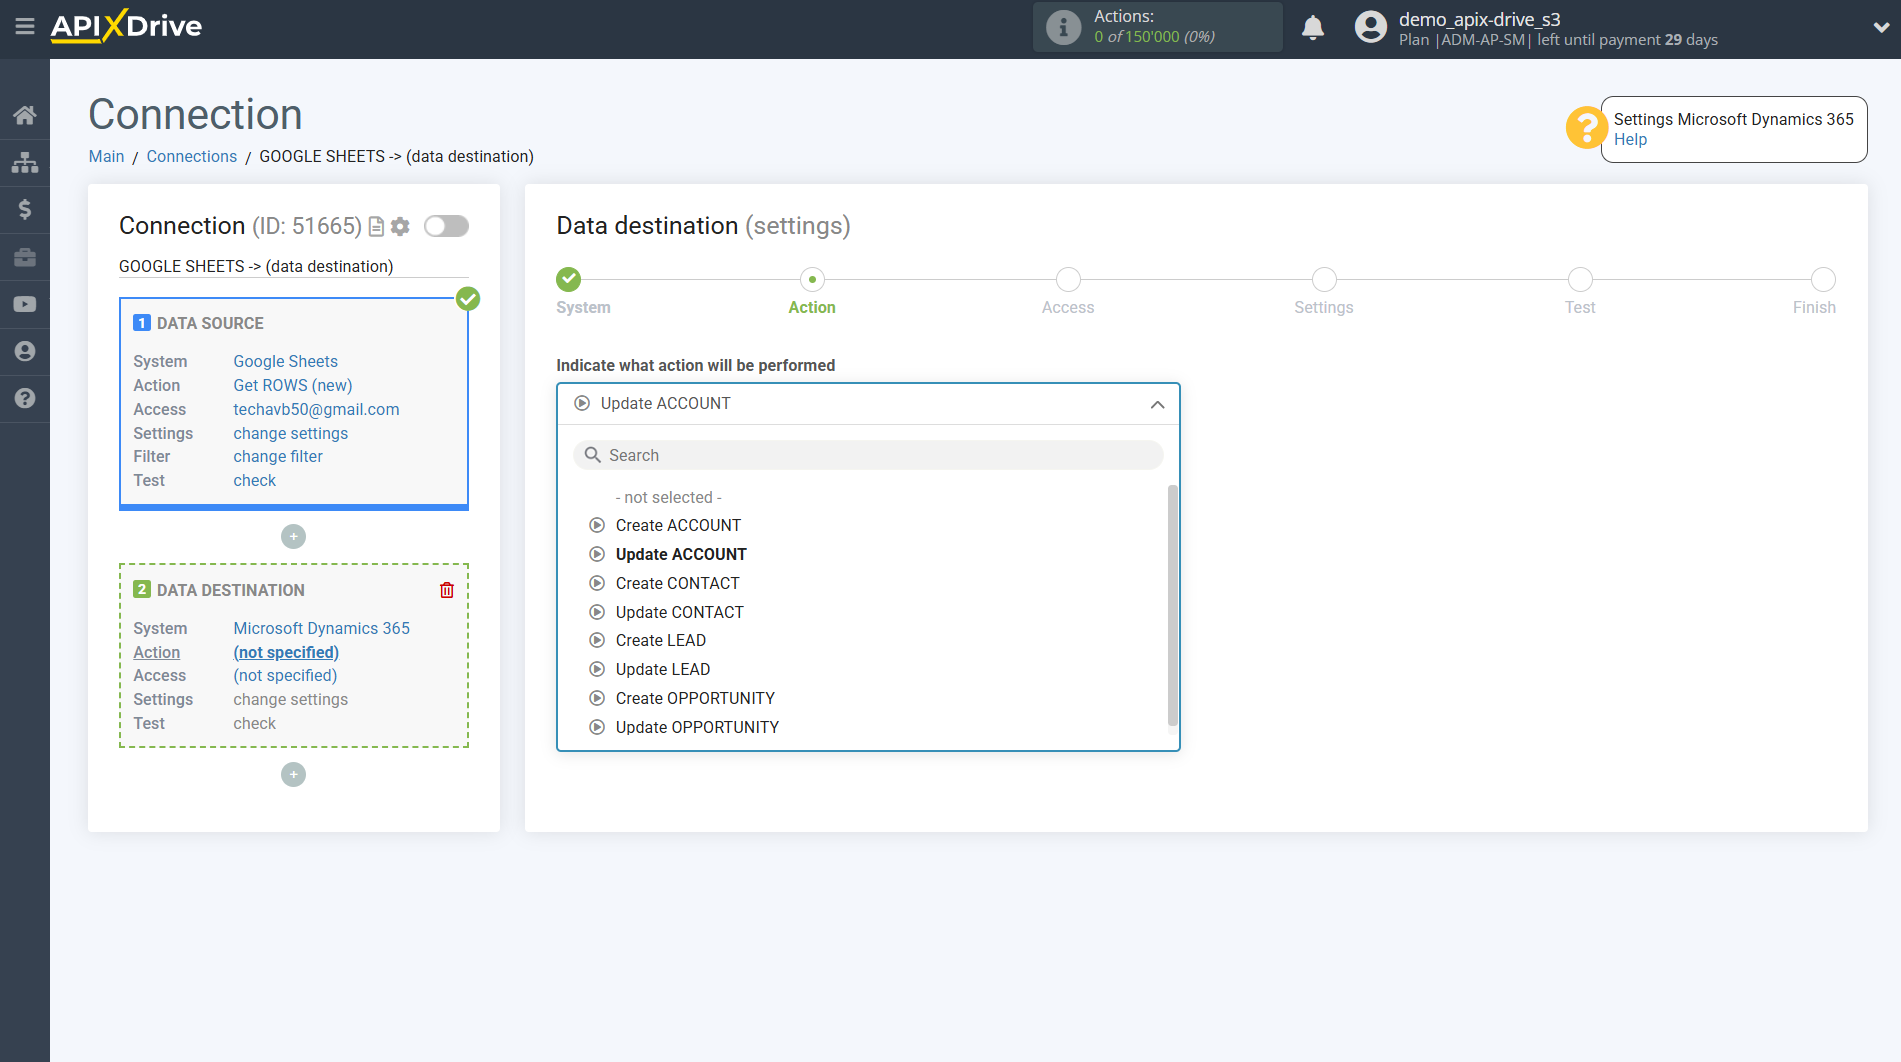Click the Microsoft Dynamics 365 link

pos(321,628)
